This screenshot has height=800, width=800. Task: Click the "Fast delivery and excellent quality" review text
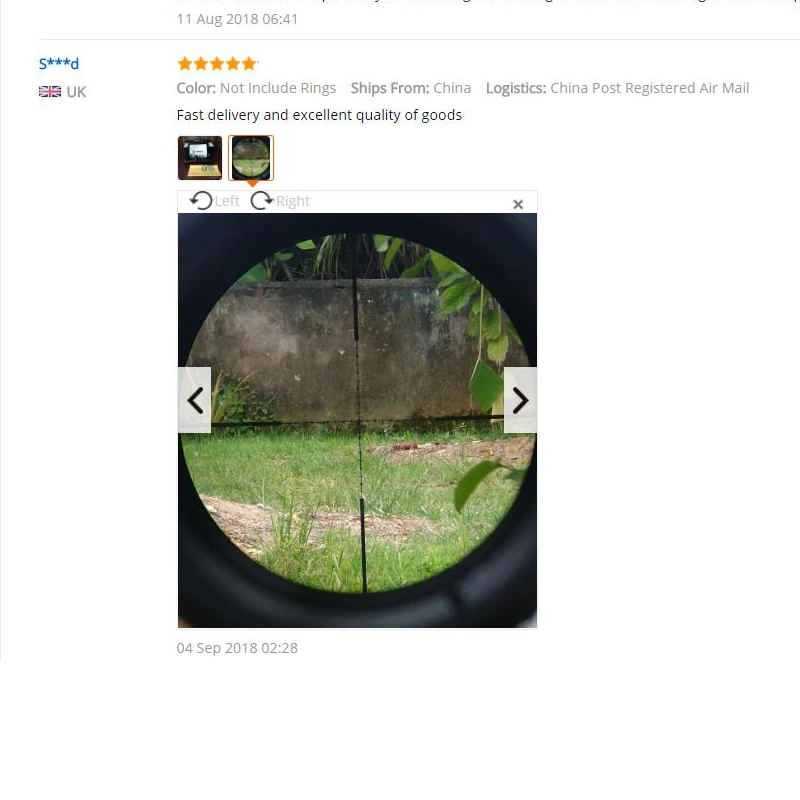coord(319,115)
